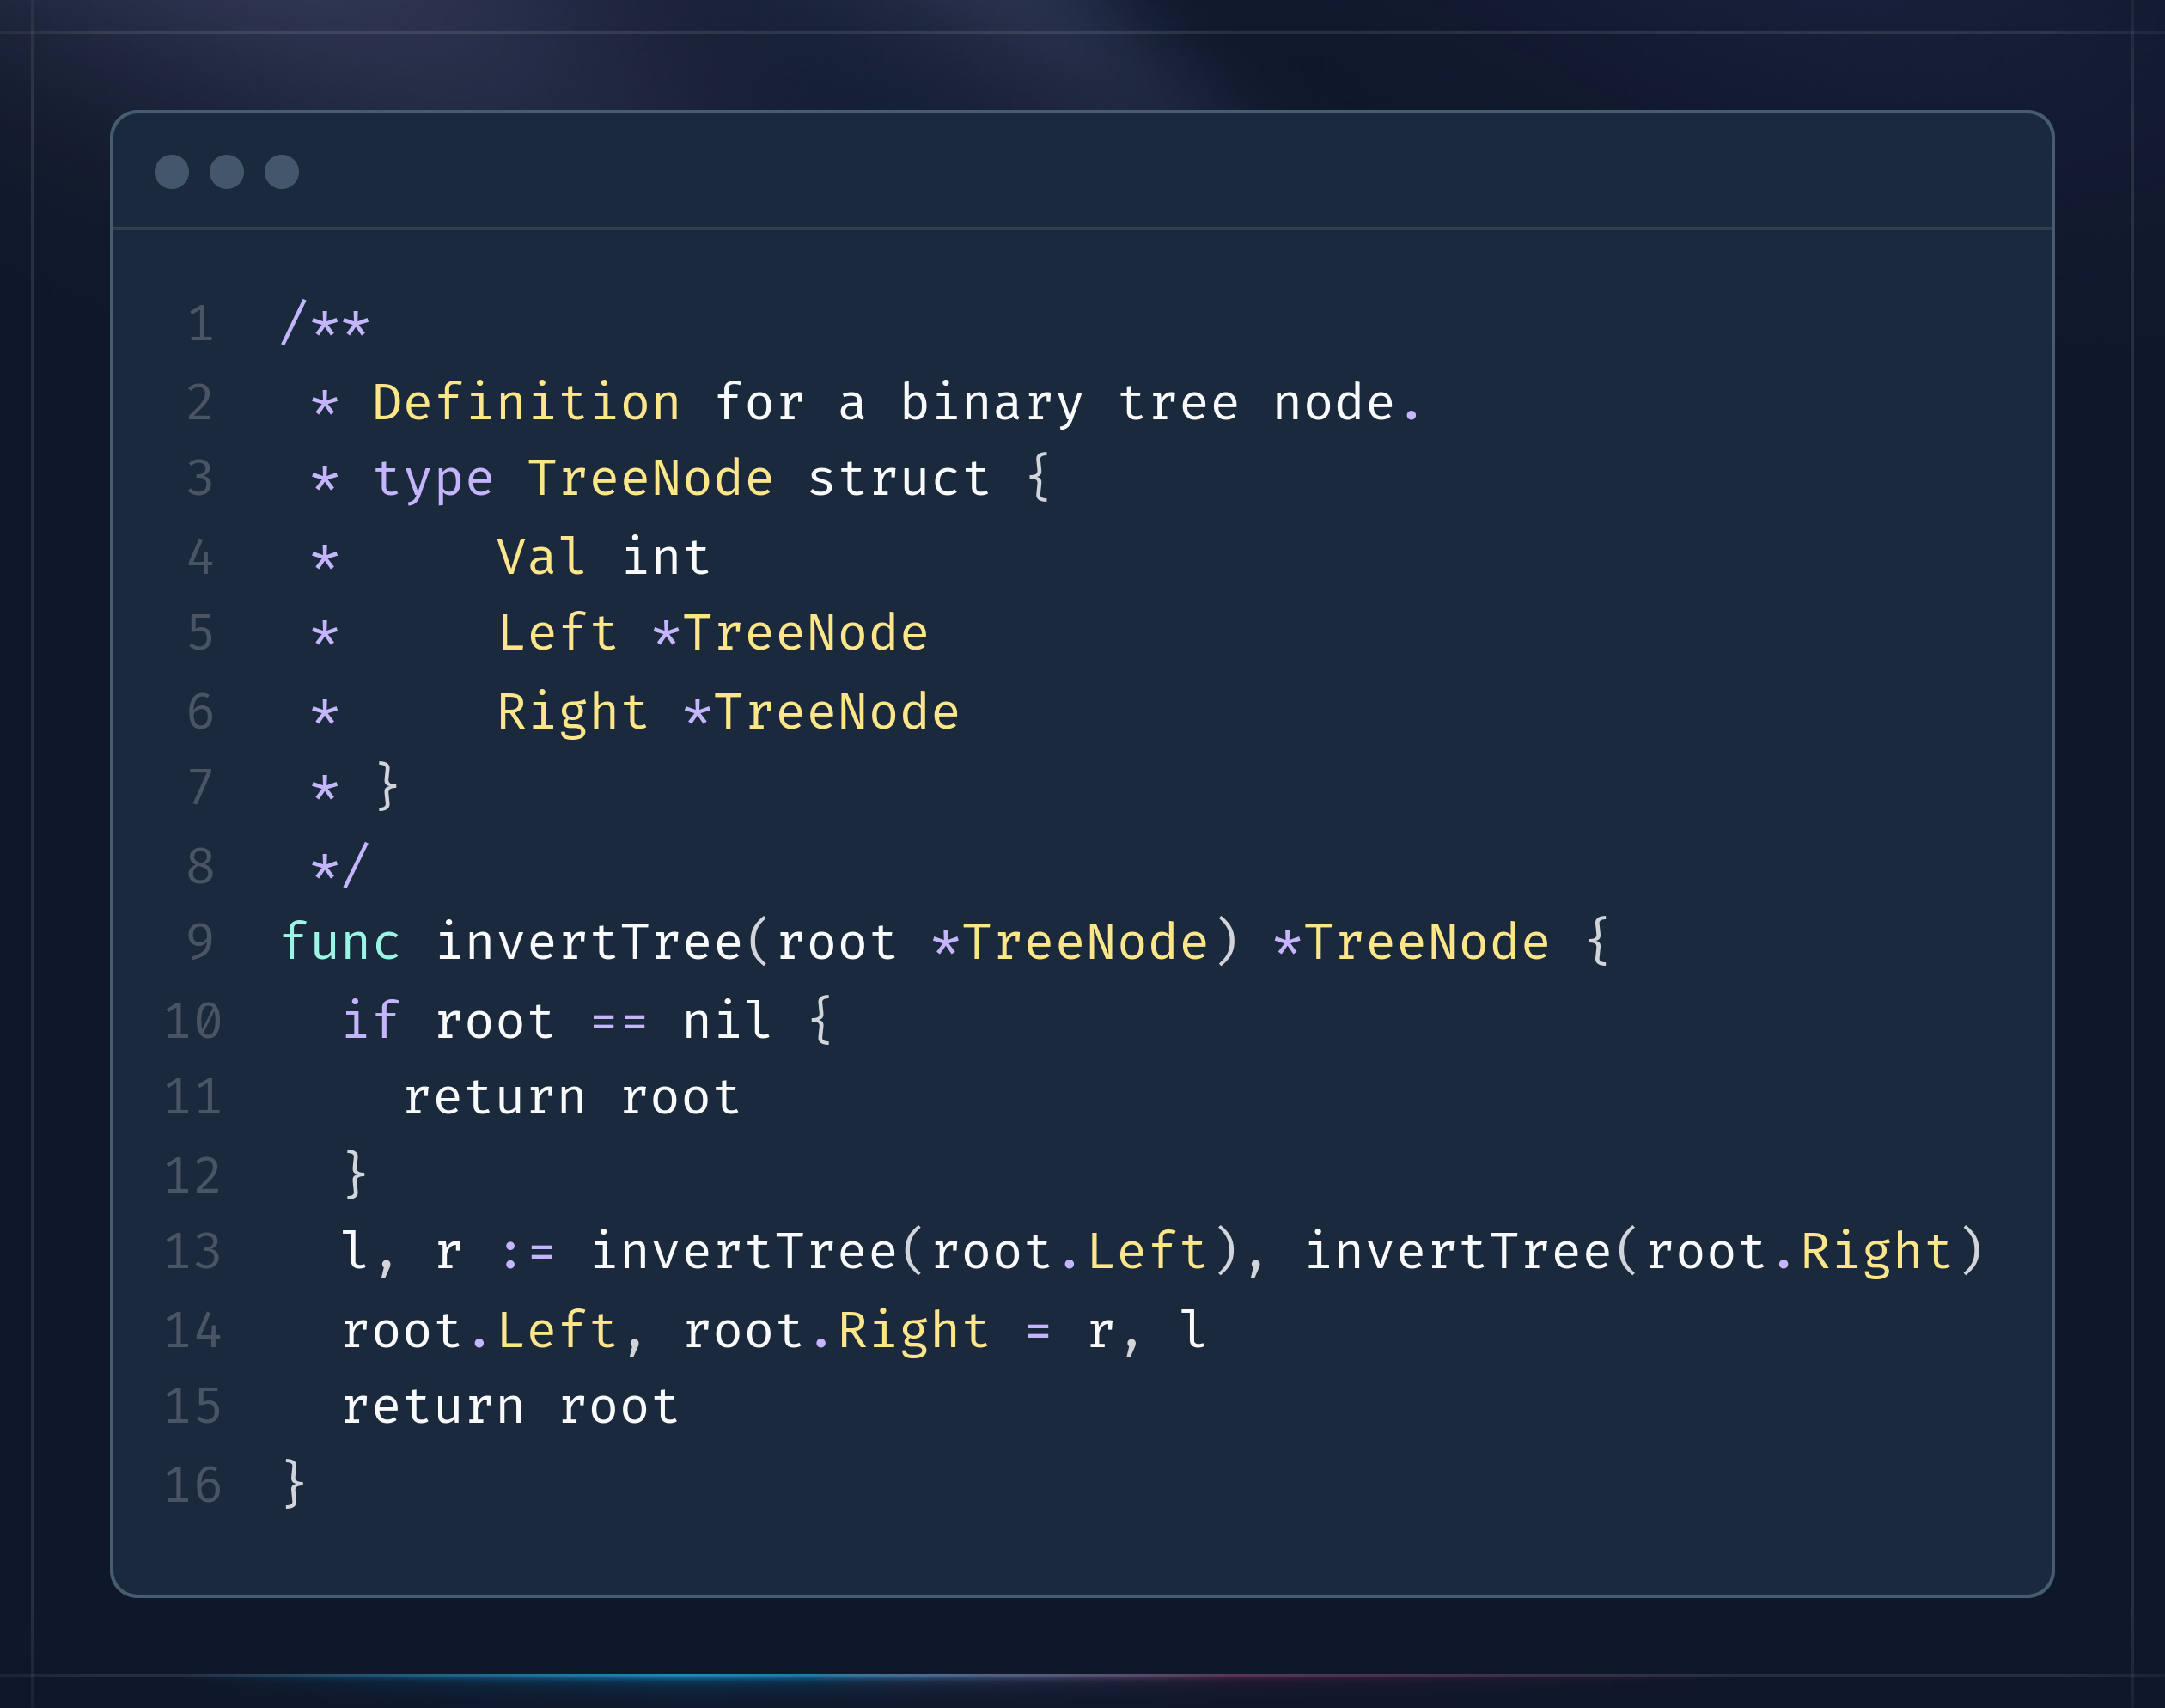Click nil on line 10
This screenshot has width=2165, height=1708.
(x=726, y=1021)
